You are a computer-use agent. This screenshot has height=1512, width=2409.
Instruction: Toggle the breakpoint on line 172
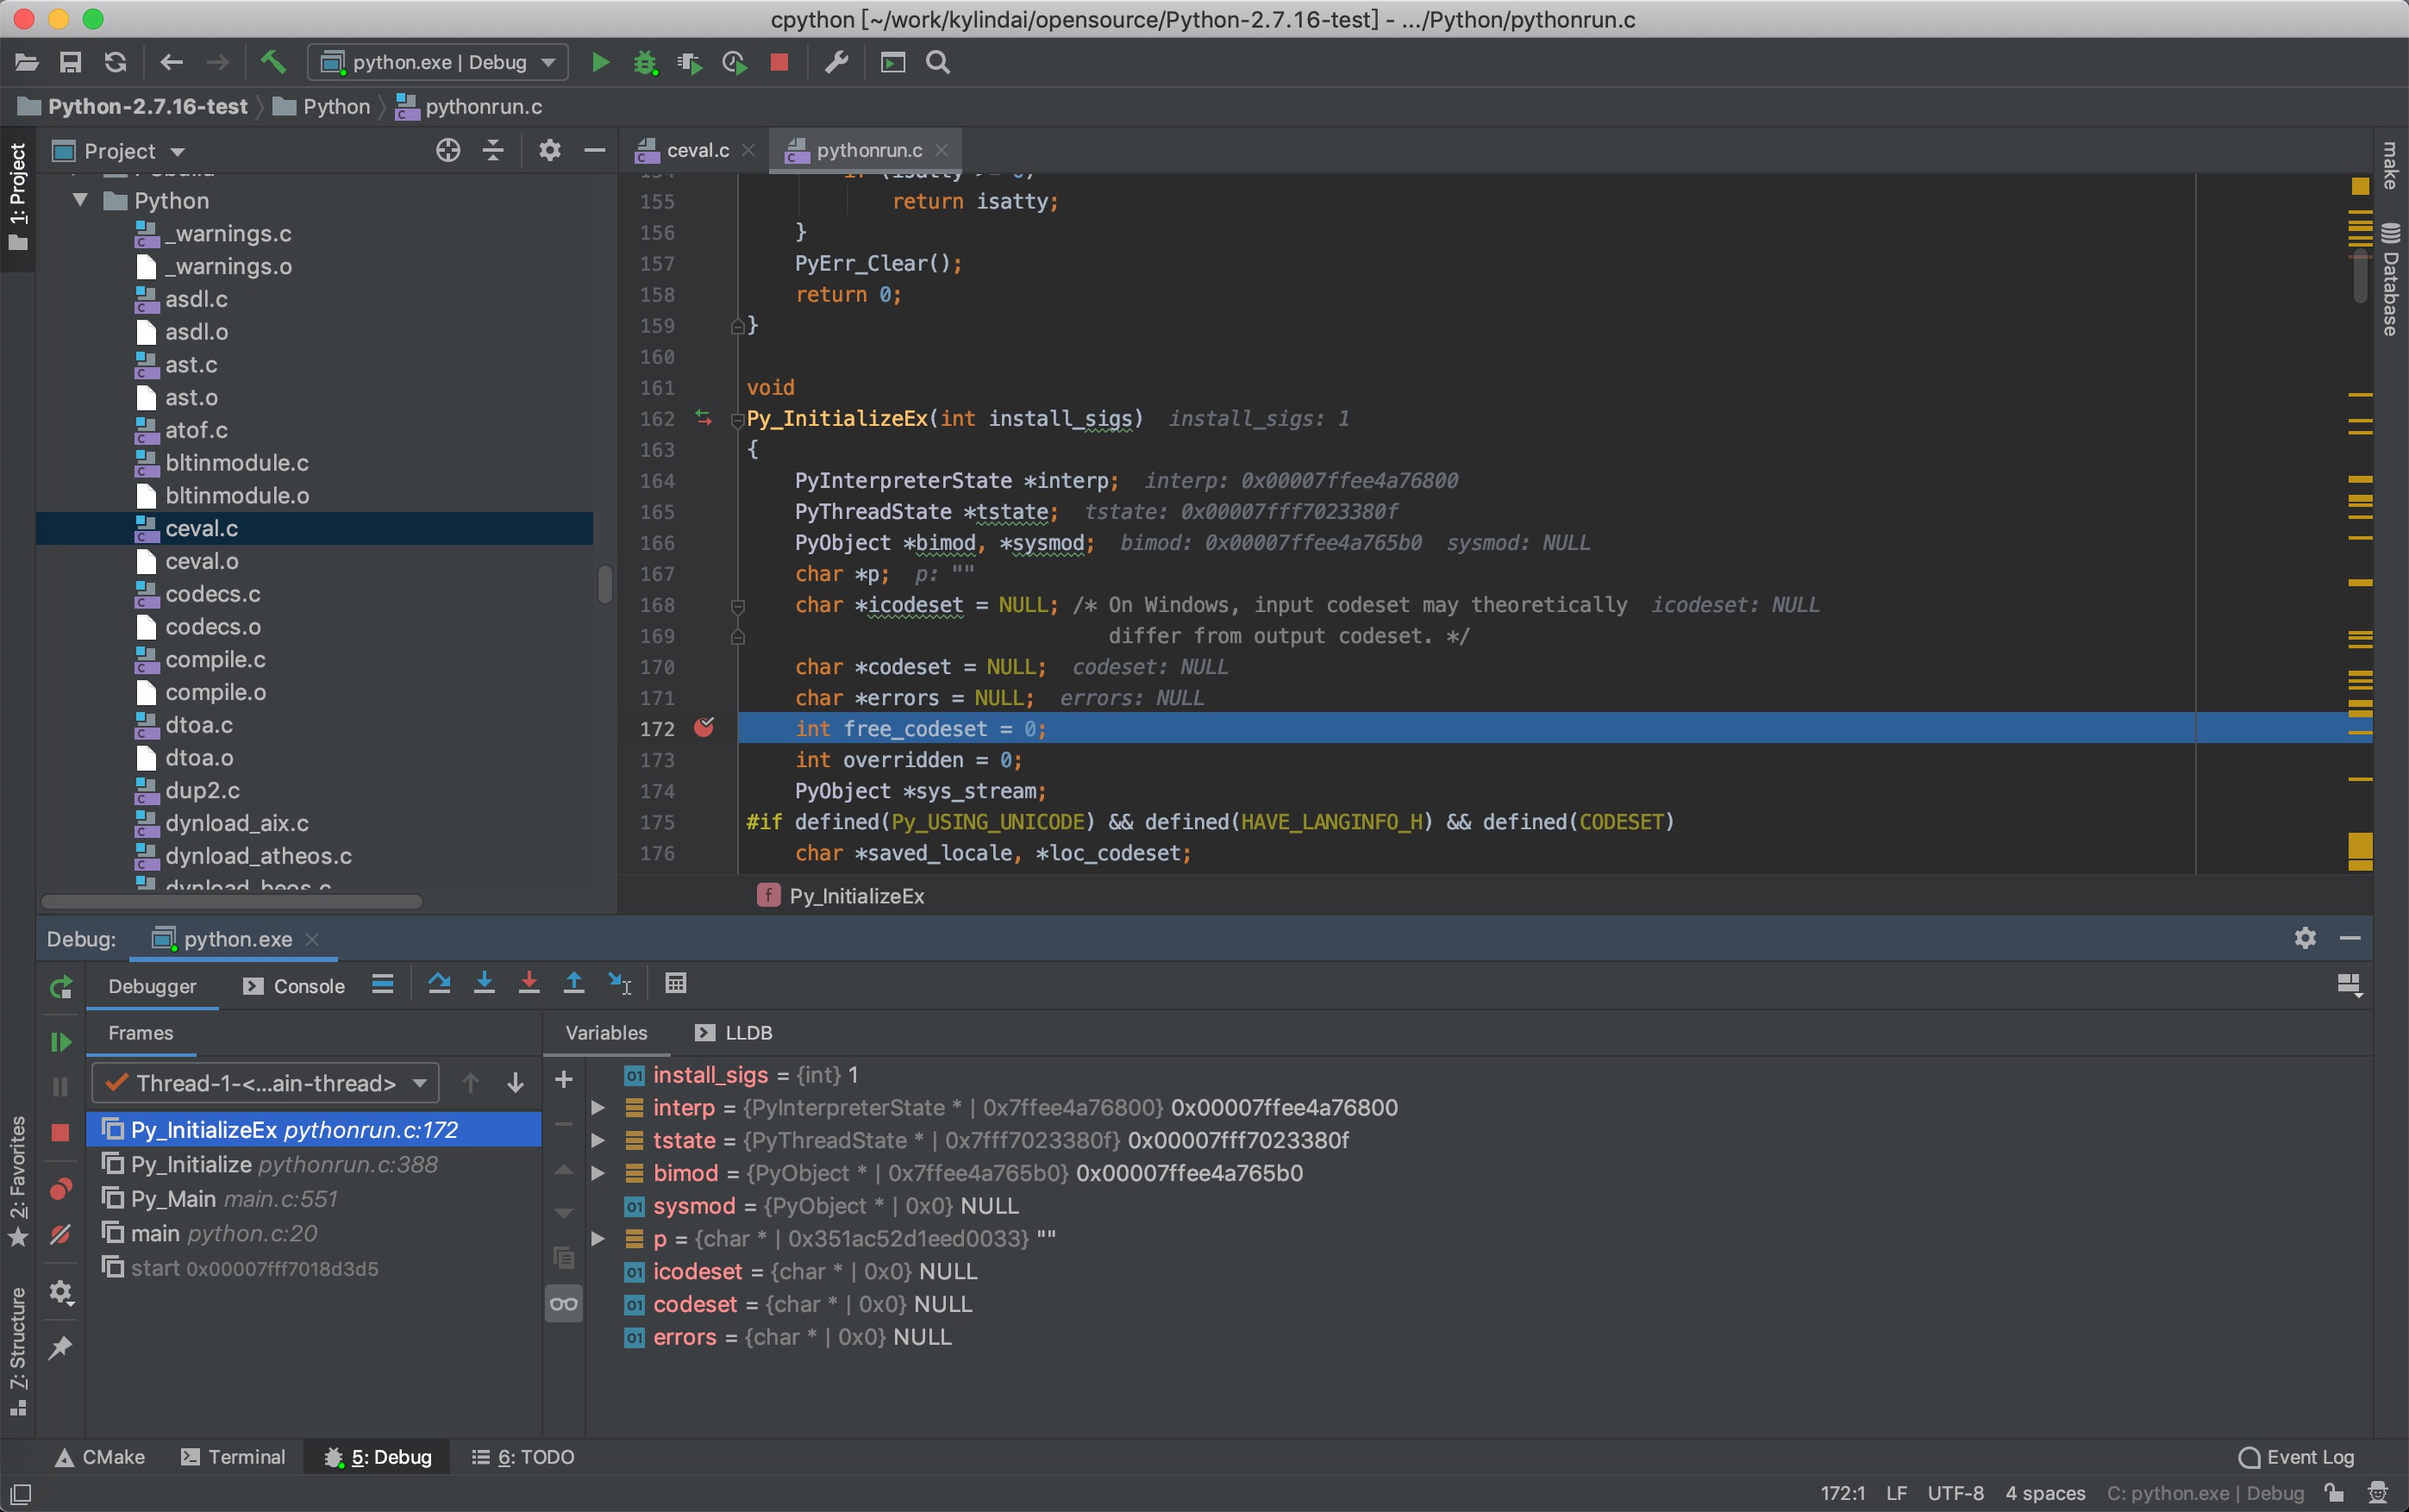coord(706,728)
